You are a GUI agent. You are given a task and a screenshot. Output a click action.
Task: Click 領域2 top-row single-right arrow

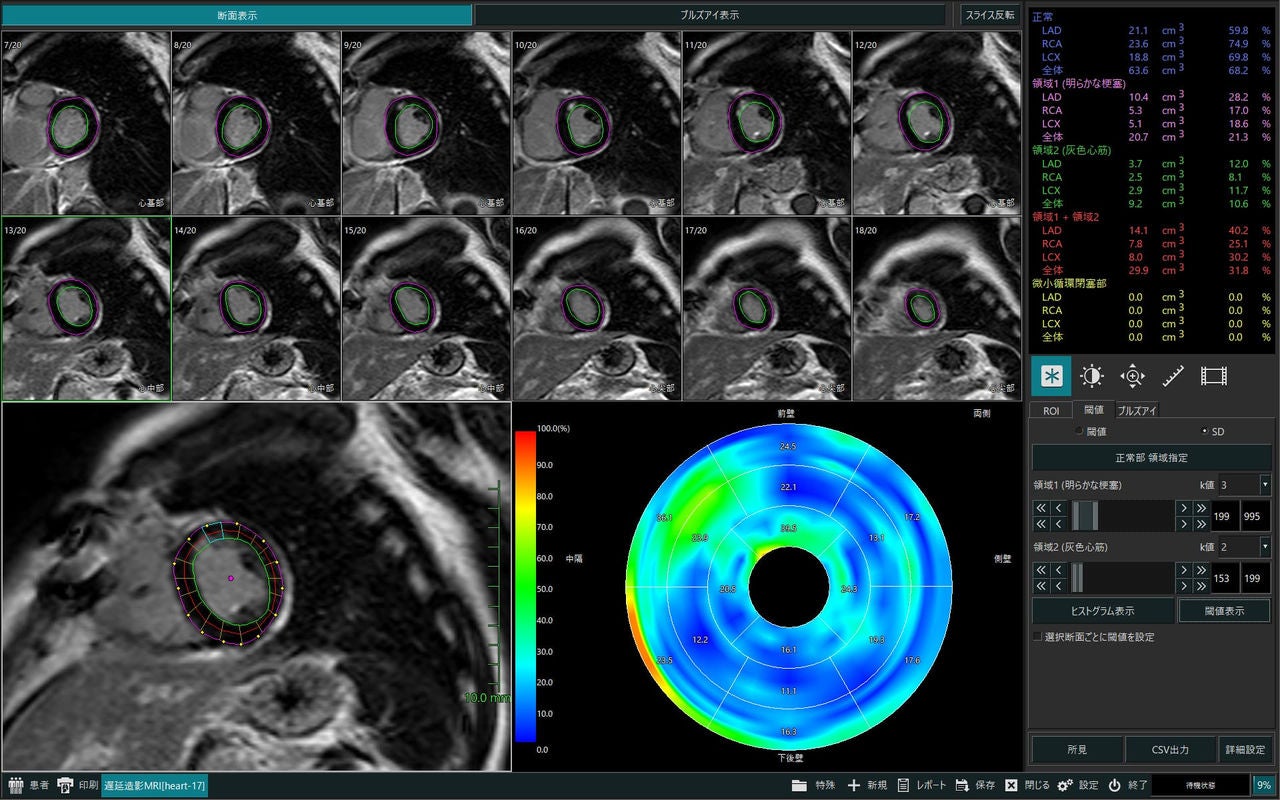(1185, 570)
